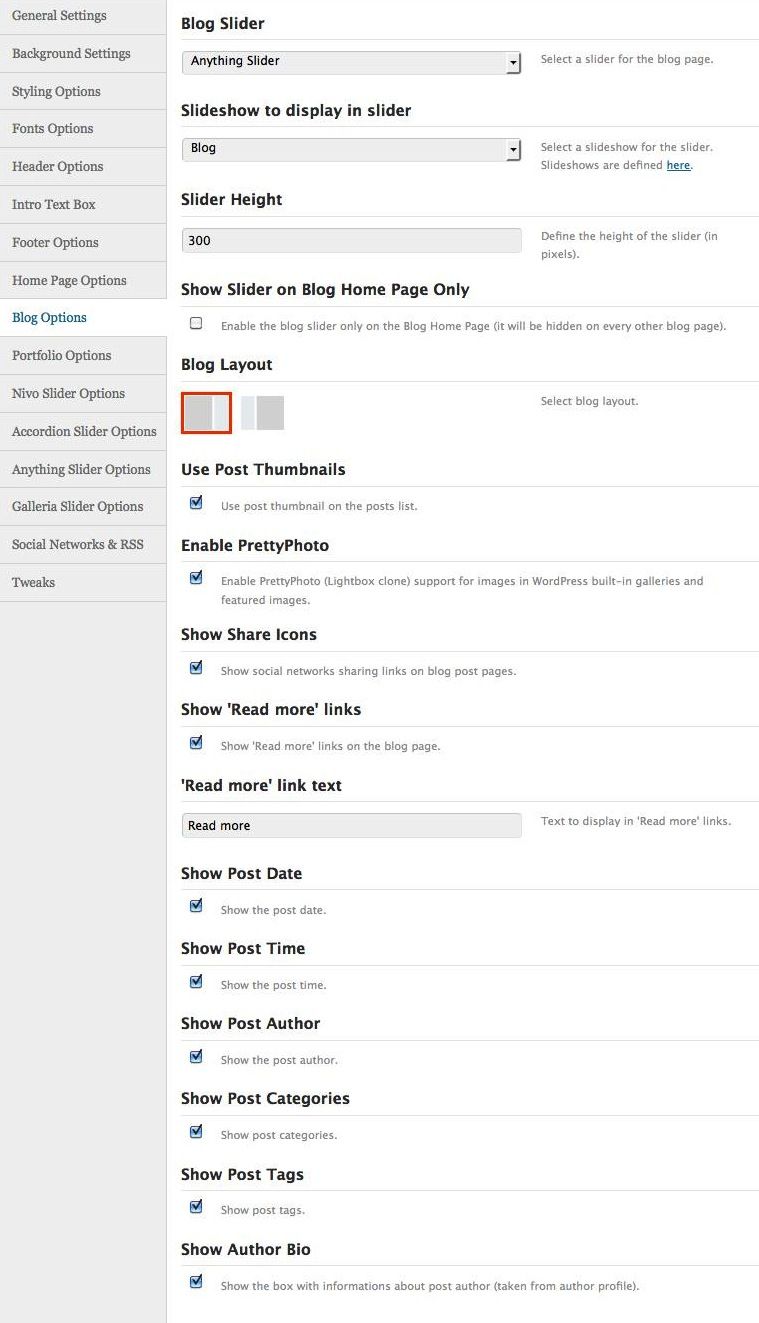The width and height of the screenshot is (759, 1323).
Task: Uncheck Show Post Date checkbox
Action: pos(196,906)
